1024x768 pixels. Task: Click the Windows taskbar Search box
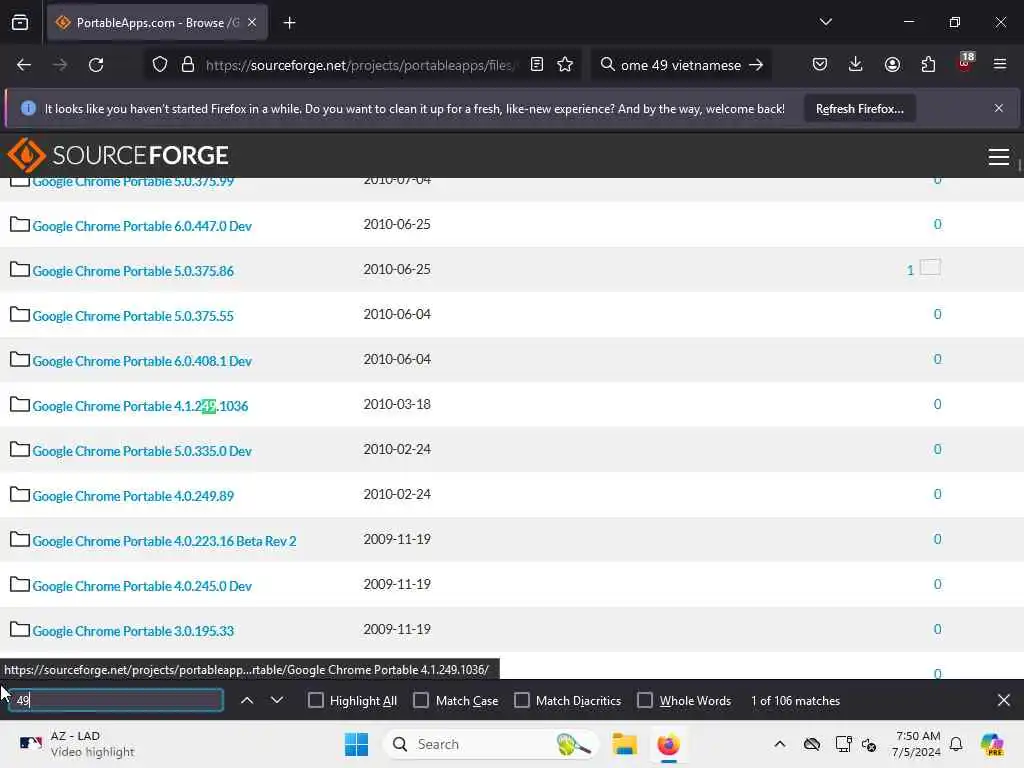[491, 744]
